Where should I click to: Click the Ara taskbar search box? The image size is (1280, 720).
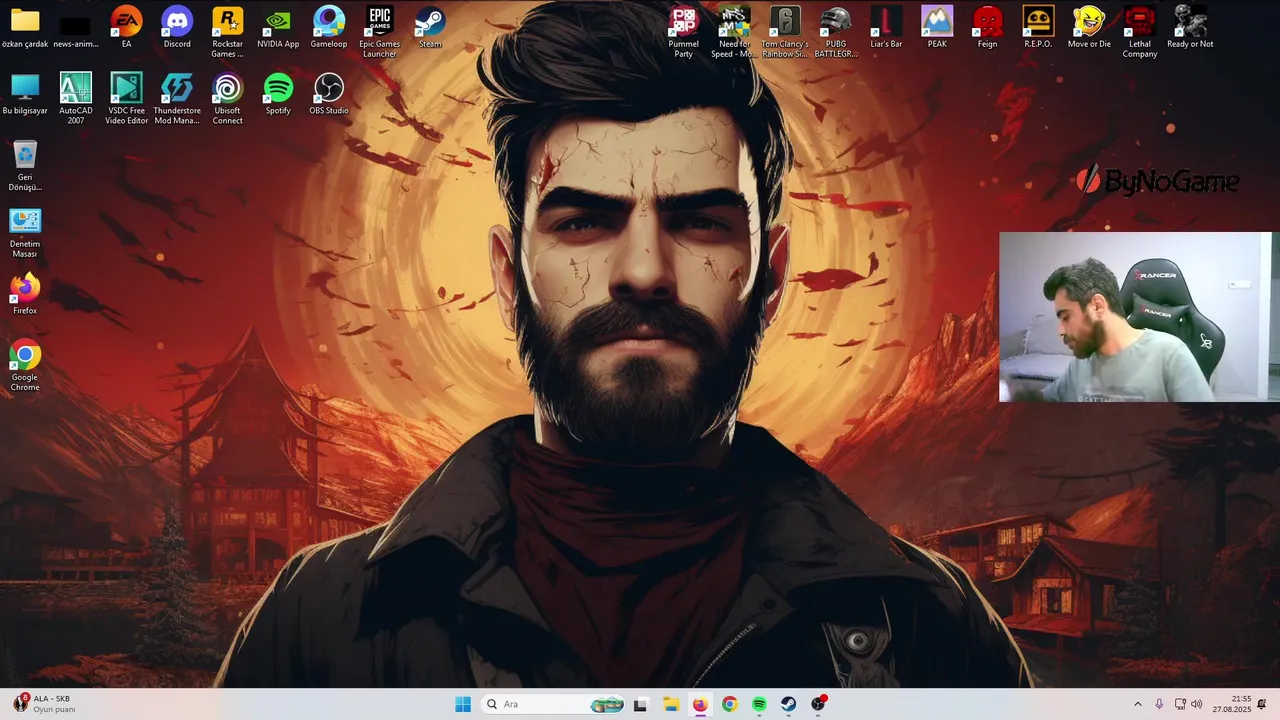[553, 704]
